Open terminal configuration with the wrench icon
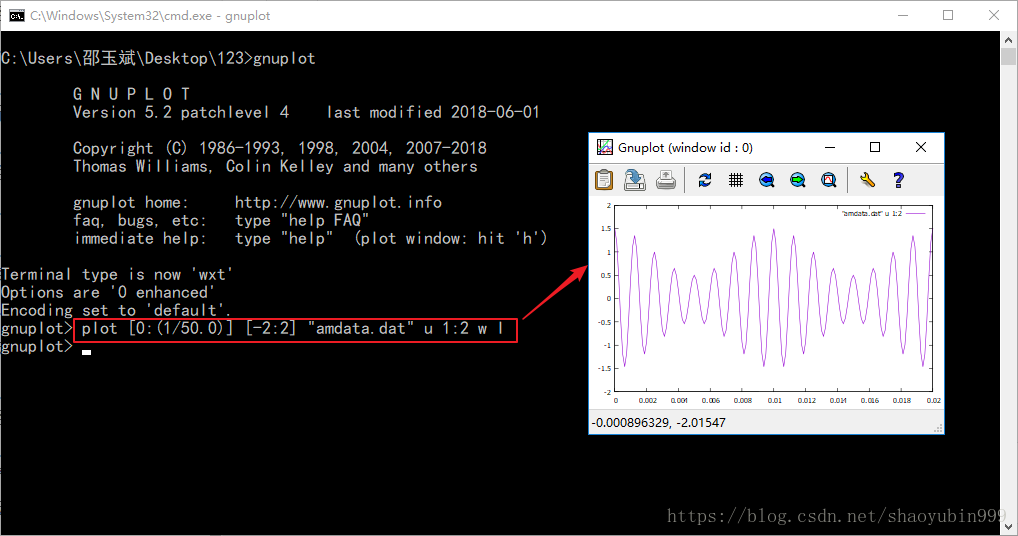Image resolution: width=1018 pixels, height=536 pixels. (867, 180)
